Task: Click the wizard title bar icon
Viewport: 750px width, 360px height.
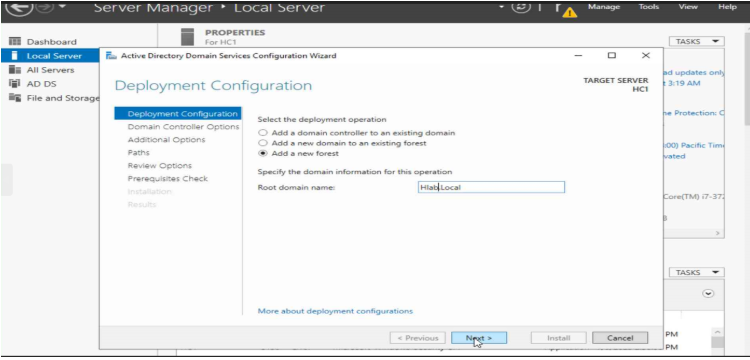Action: [x=111, y=55]
